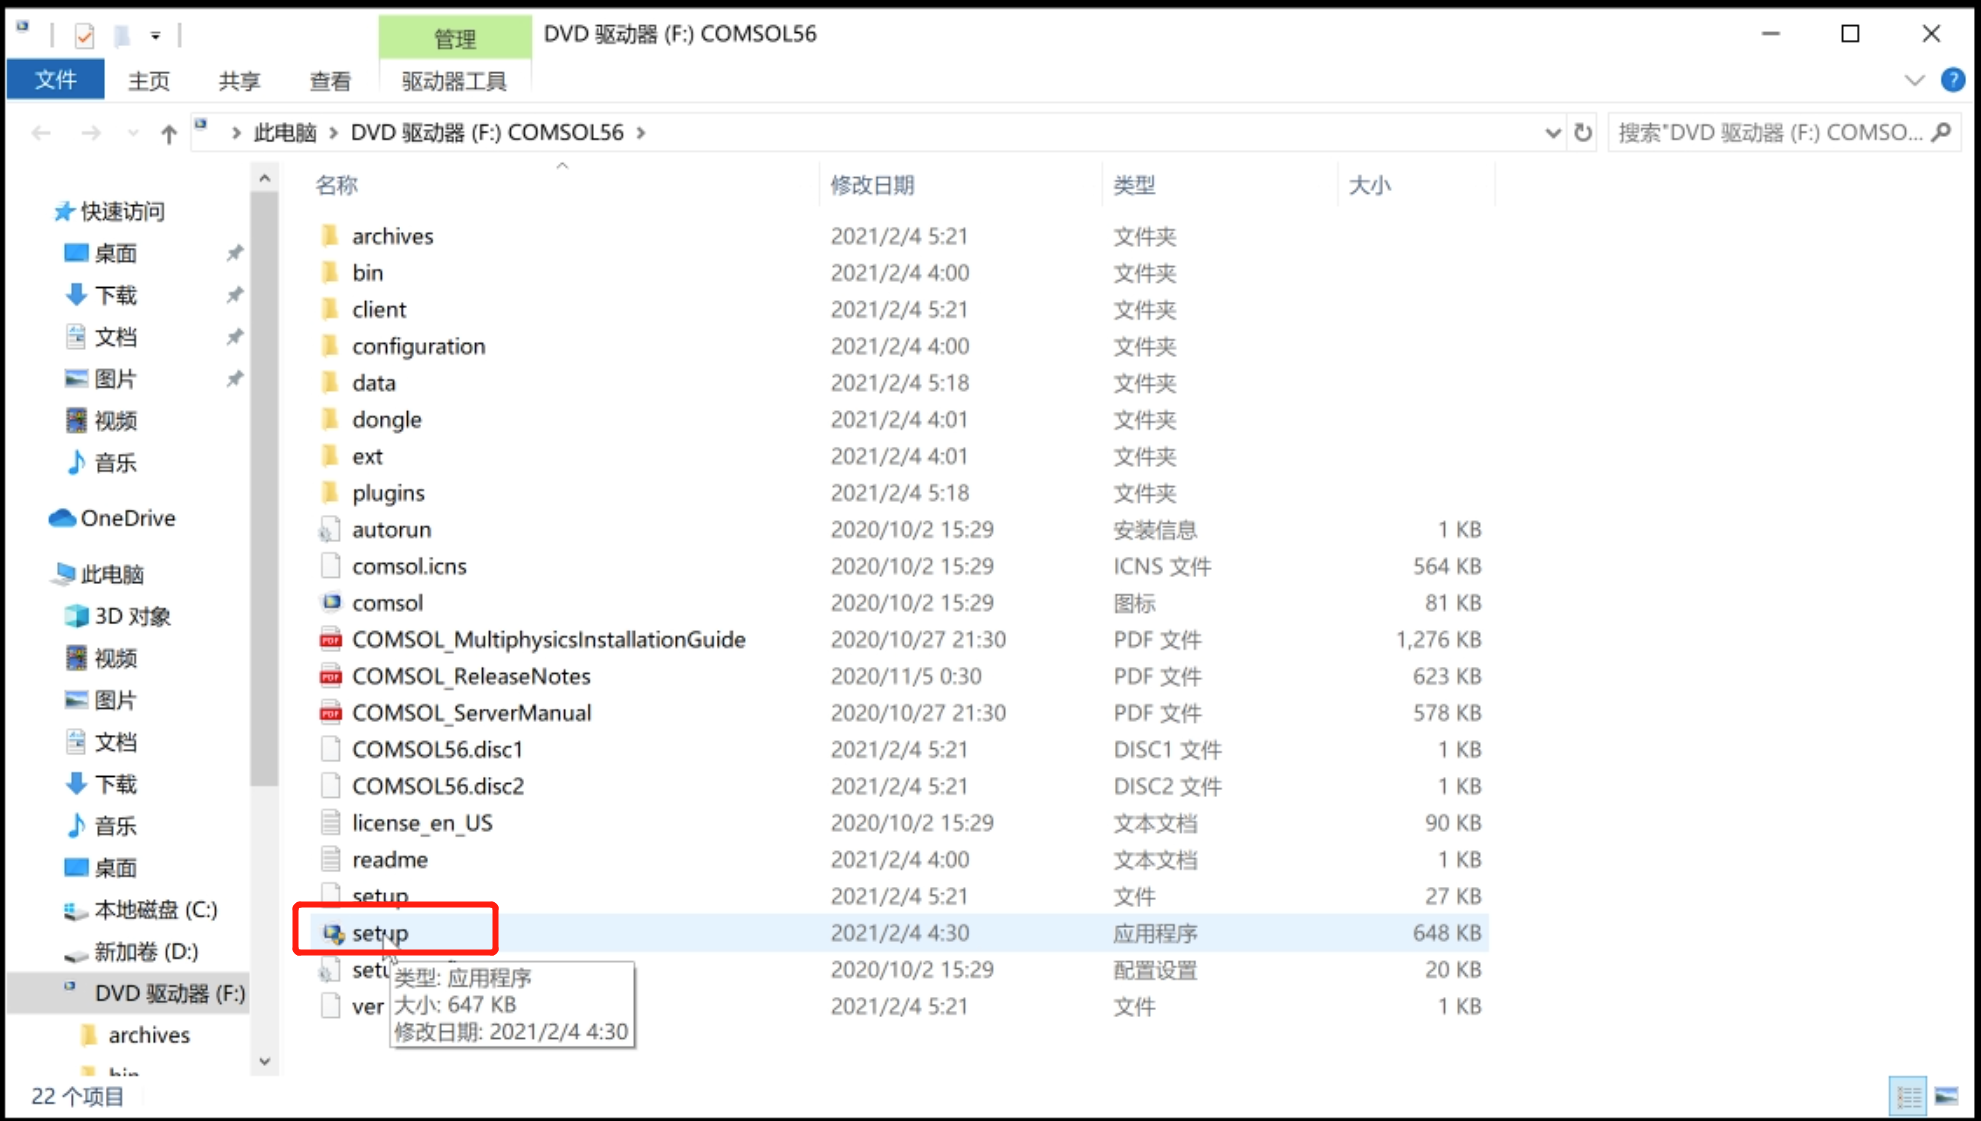Select the data folder
Screen dimensions: 1981x1121
[373, 383]
